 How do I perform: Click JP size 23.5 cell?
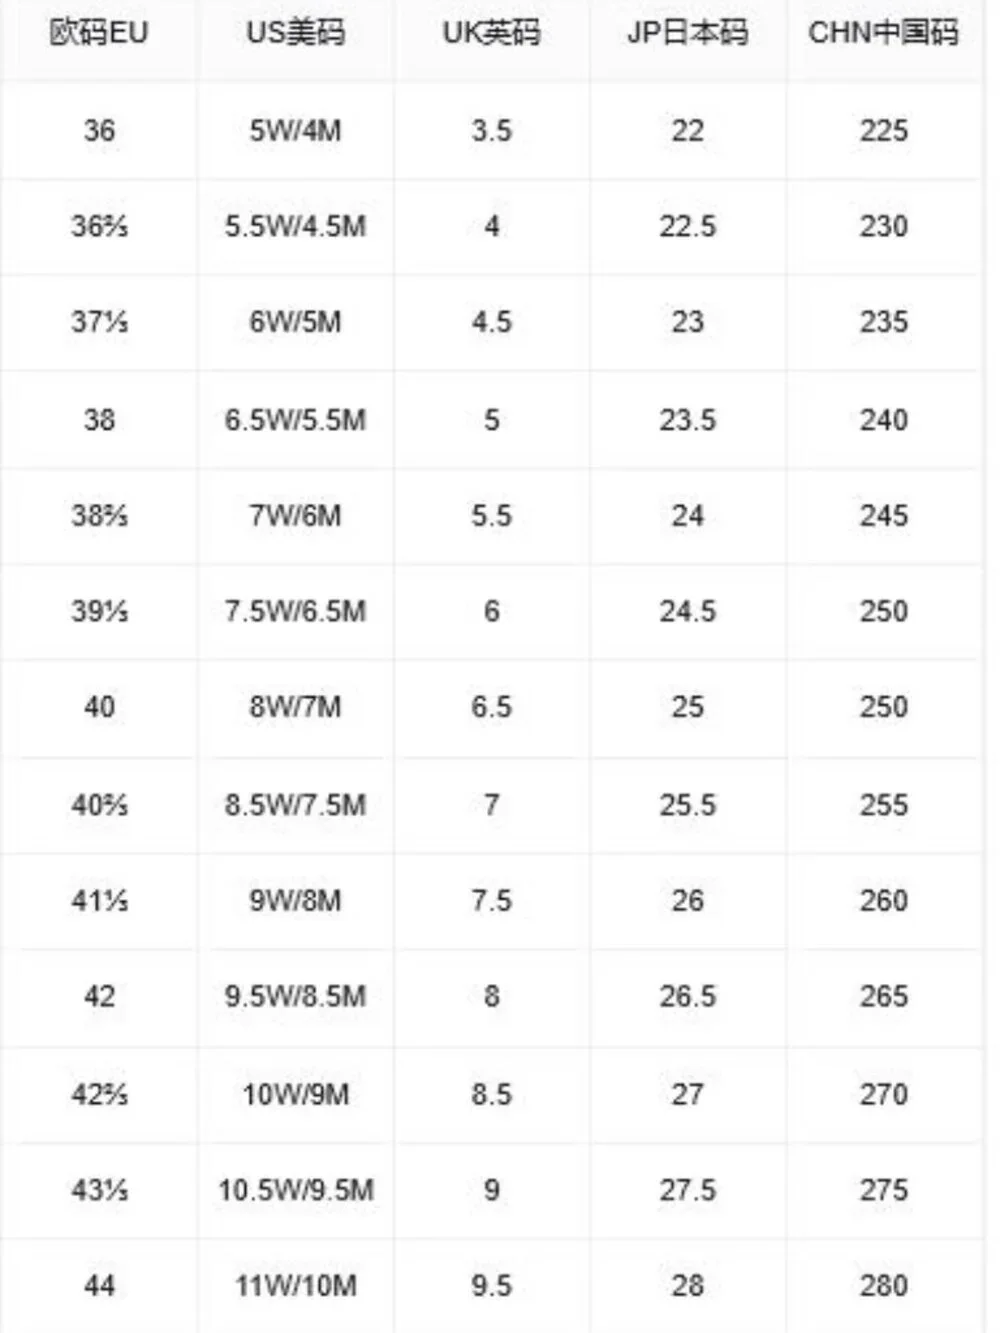[x=687, y=420]
